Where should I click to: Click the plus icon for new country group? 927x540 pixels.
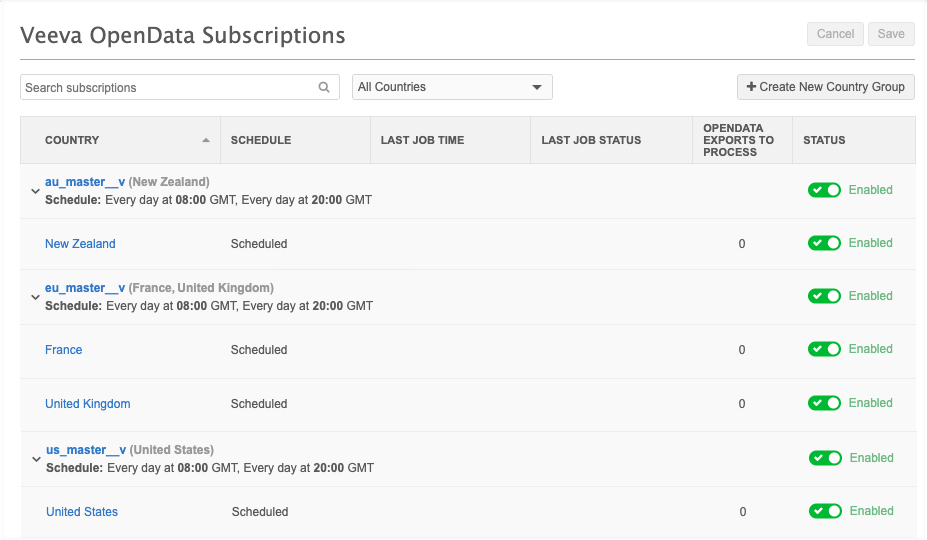751,86
